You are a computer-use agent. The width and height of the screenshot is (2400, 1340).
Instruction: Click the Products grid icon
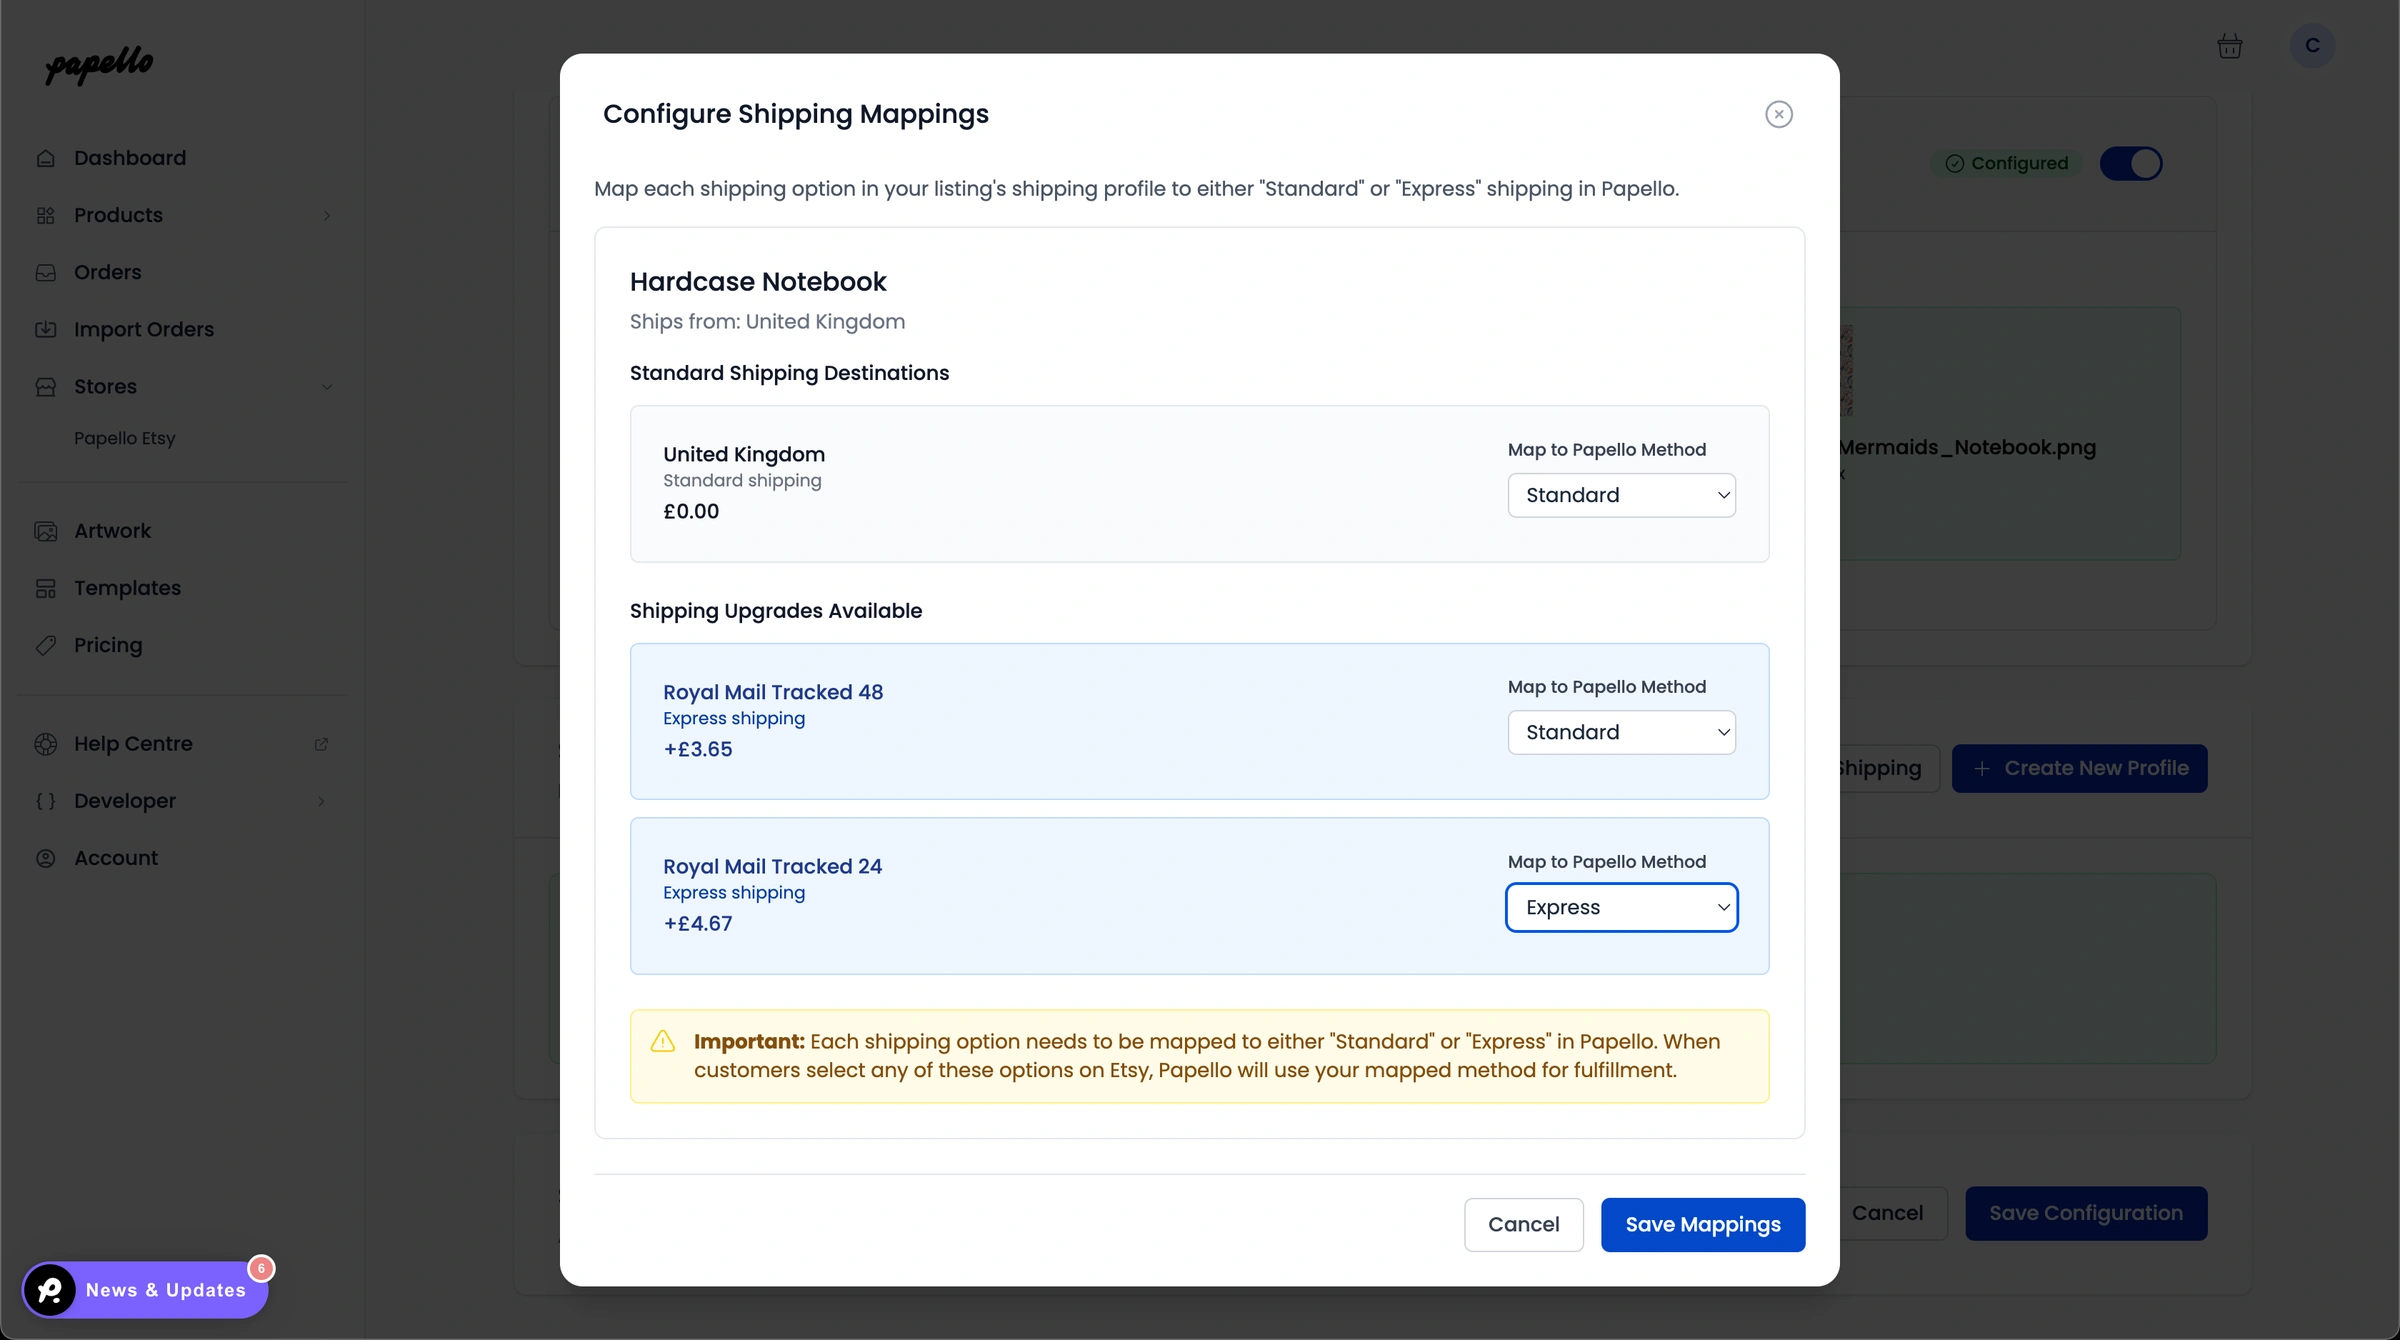pyautogui.click(x=47, y=215)
